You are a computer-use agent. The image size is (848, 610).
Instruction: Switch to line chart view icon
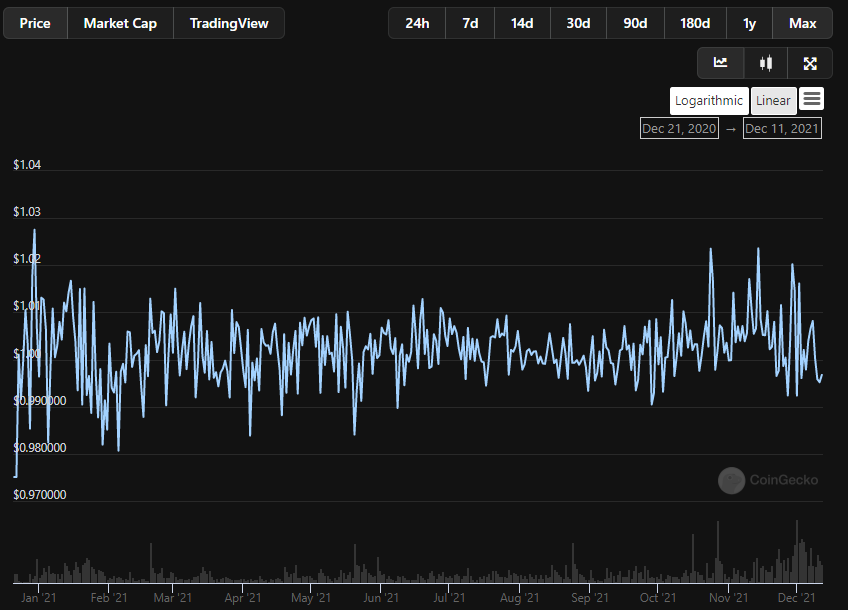click(x=721, y=63)
